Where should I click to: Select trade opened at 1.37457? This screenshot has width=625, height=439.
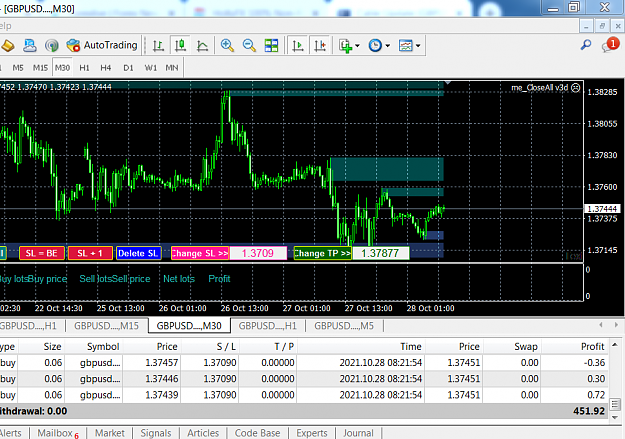304,362
